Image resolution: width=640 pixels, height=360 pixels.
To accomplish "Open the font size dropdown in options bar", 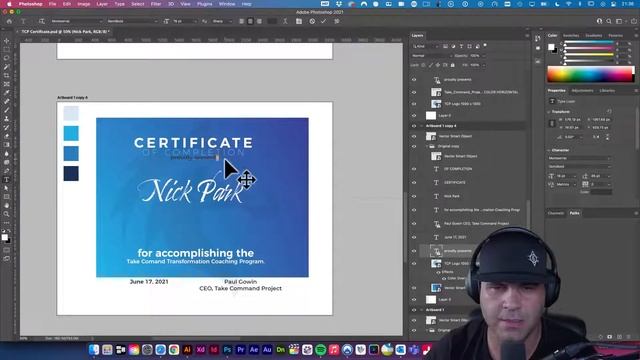I will [x=183, y=21].
